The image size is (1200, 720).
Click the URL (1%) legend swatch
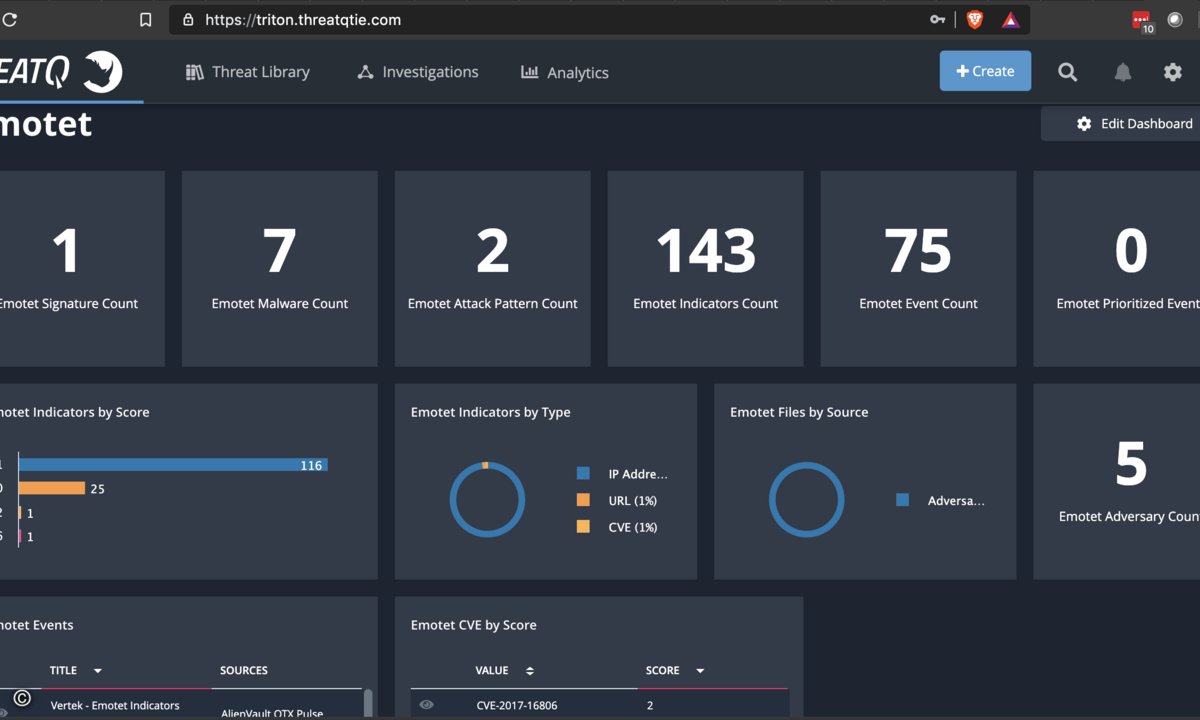click(x=583, y=500)
